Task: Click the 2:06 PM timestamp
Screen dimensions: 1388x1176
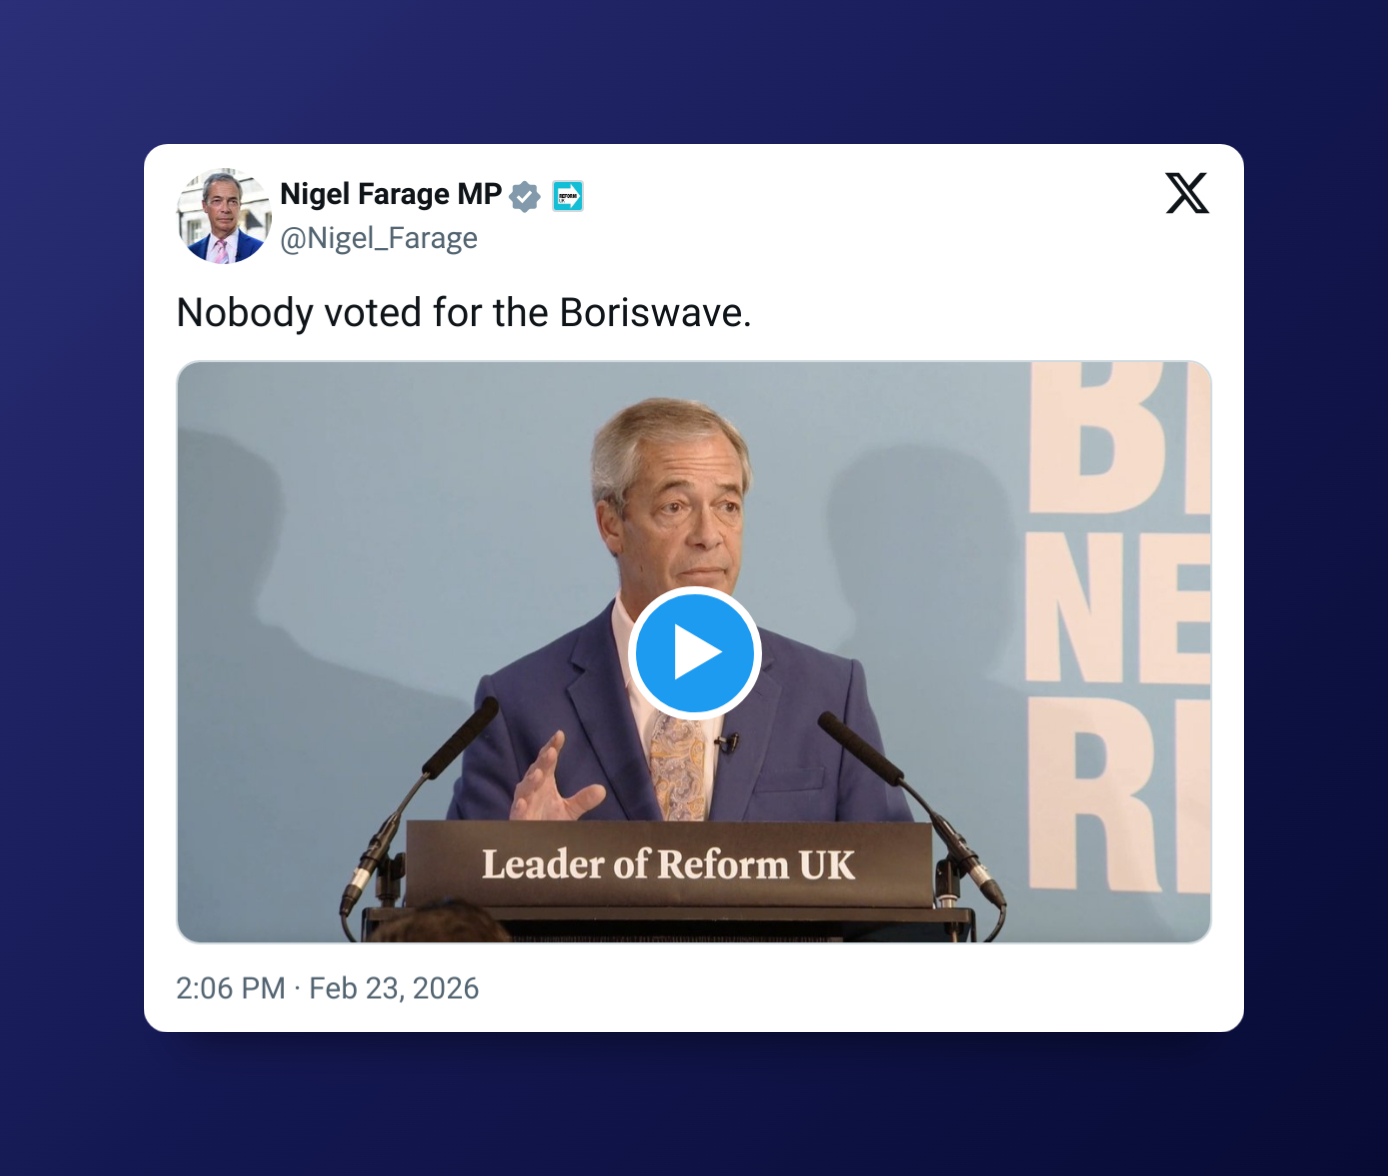Action: click(231, 988)
